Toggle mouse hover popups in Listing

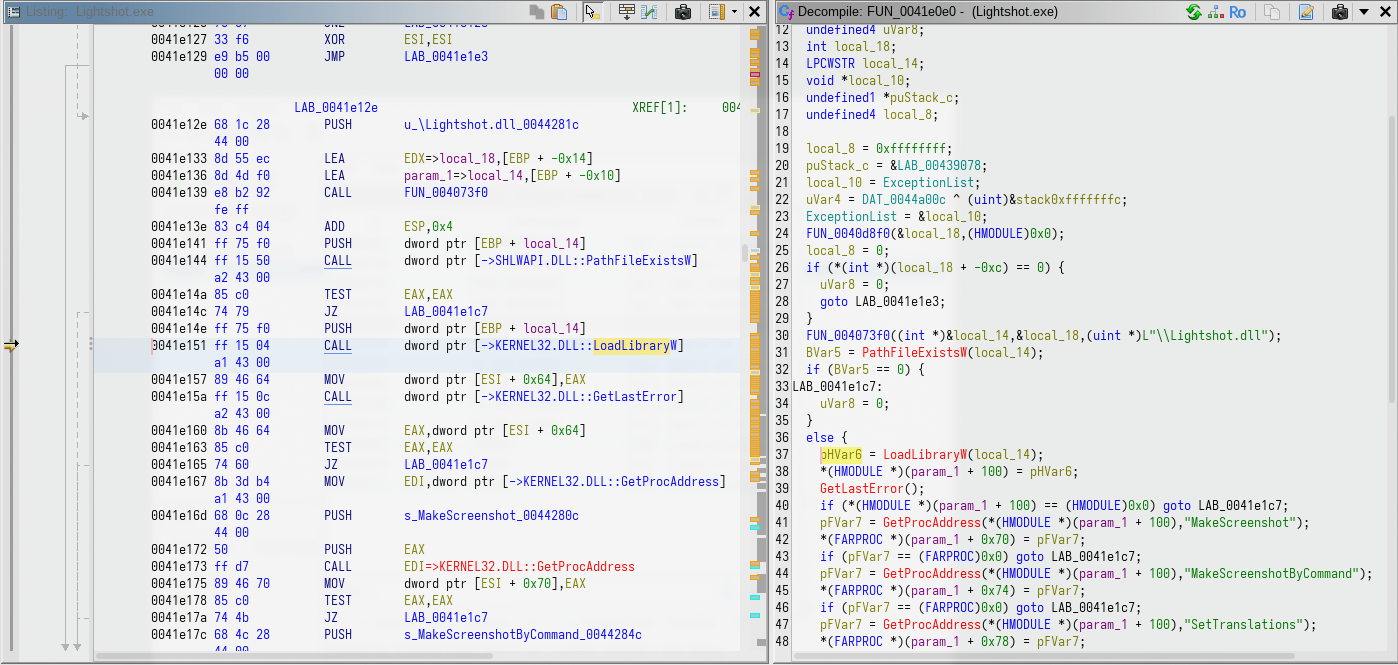click(x=592, y=12)
